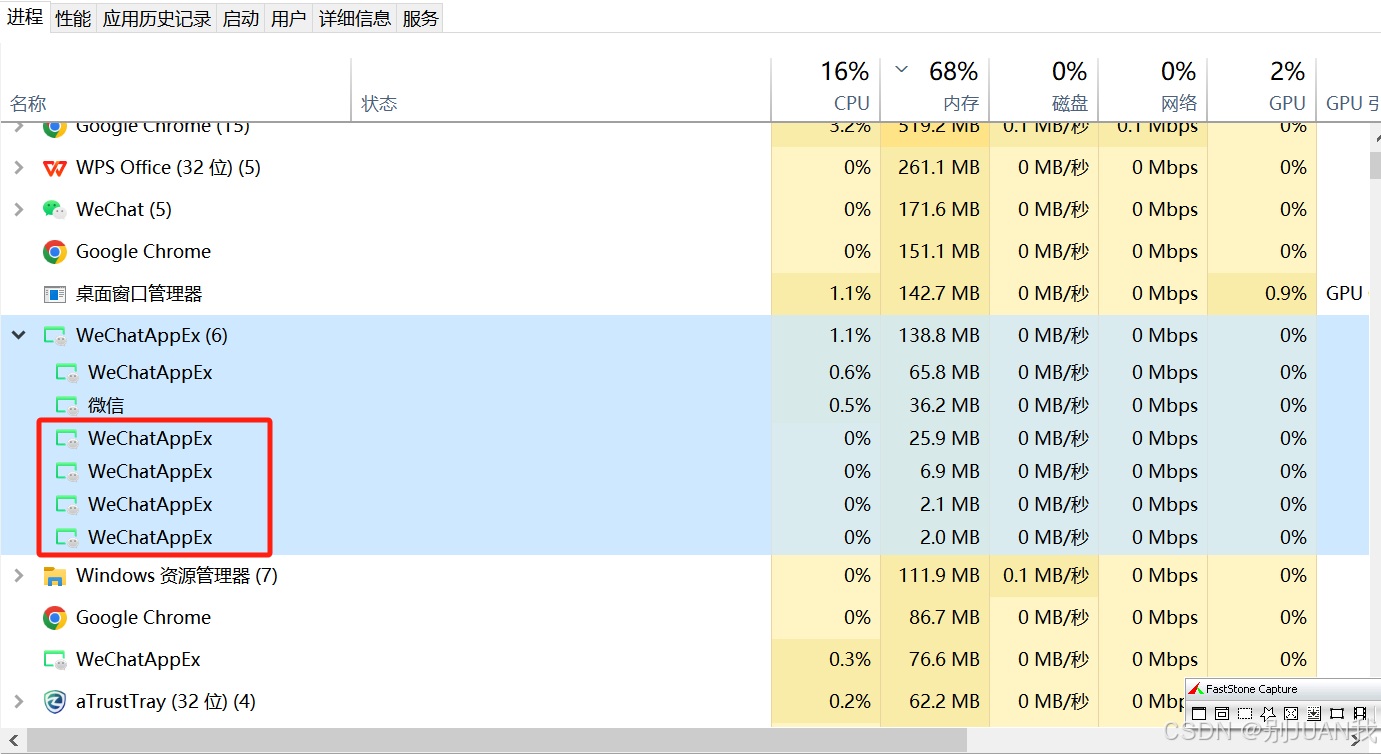The image size is (1381, 754).
Task: Expand the WeChat (5) process group
Action: coord(18,209)
